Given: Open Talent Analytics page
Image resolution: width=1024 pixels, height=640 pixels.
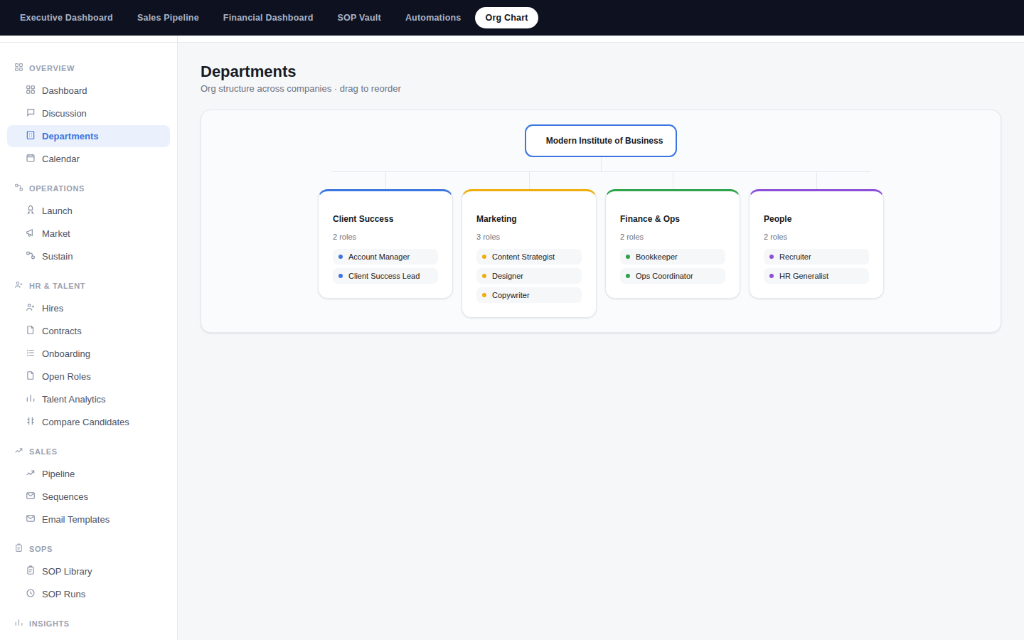Looking at the screenshot, I should pos(88,399).
